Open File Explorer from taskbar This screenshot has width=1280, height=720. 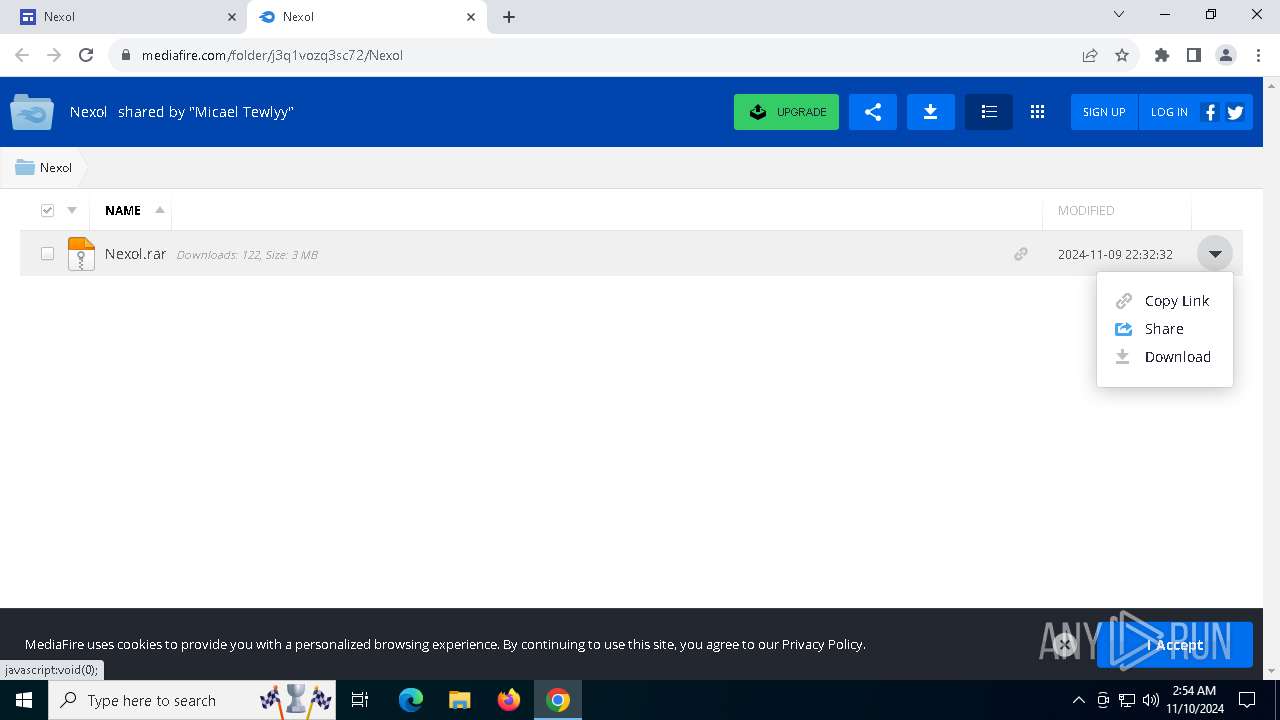point(459,700)
